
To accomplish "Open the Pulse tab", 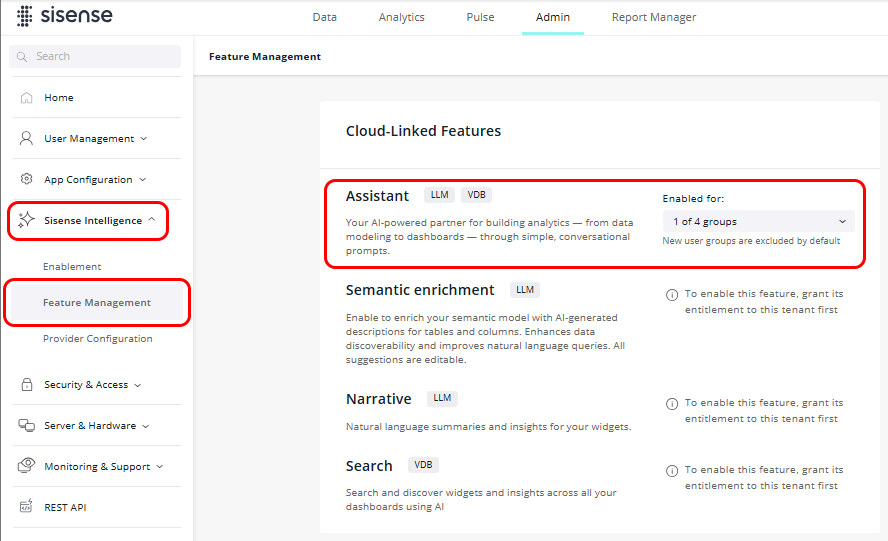I will pos(480,17).
